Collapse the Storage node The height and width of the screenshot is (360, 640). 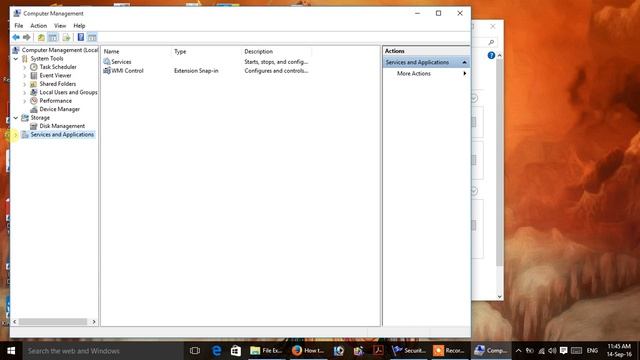tap(16, 118)
